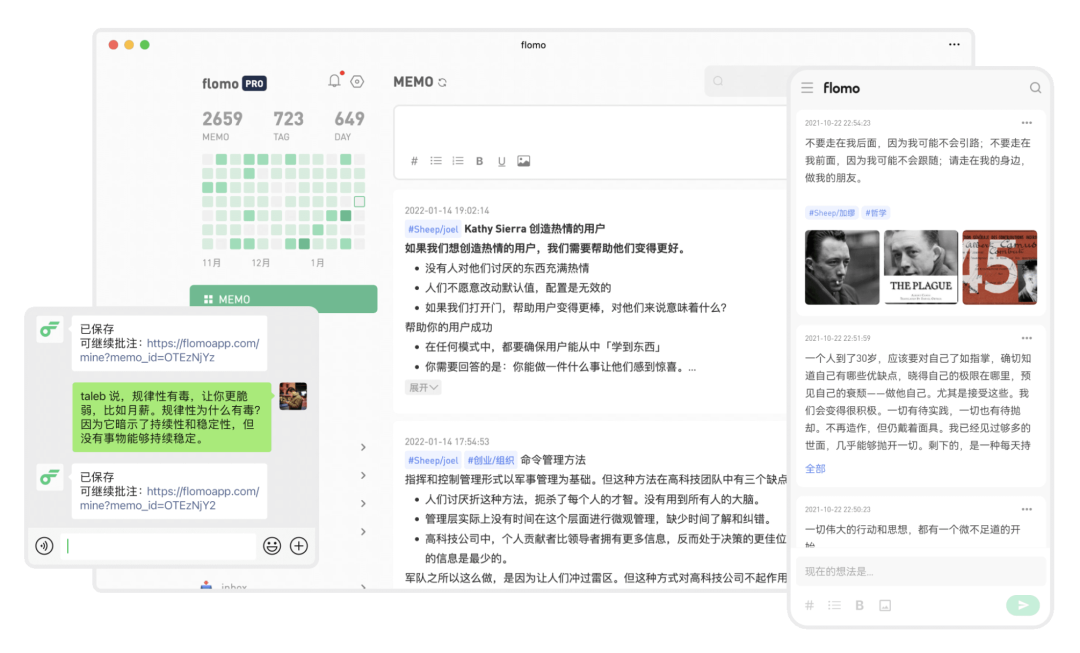Image resolution: width=1080 pixels, height=653 pixels.
Task: Tap the search icon in mobile flomo header
Action: [1035, 88]
